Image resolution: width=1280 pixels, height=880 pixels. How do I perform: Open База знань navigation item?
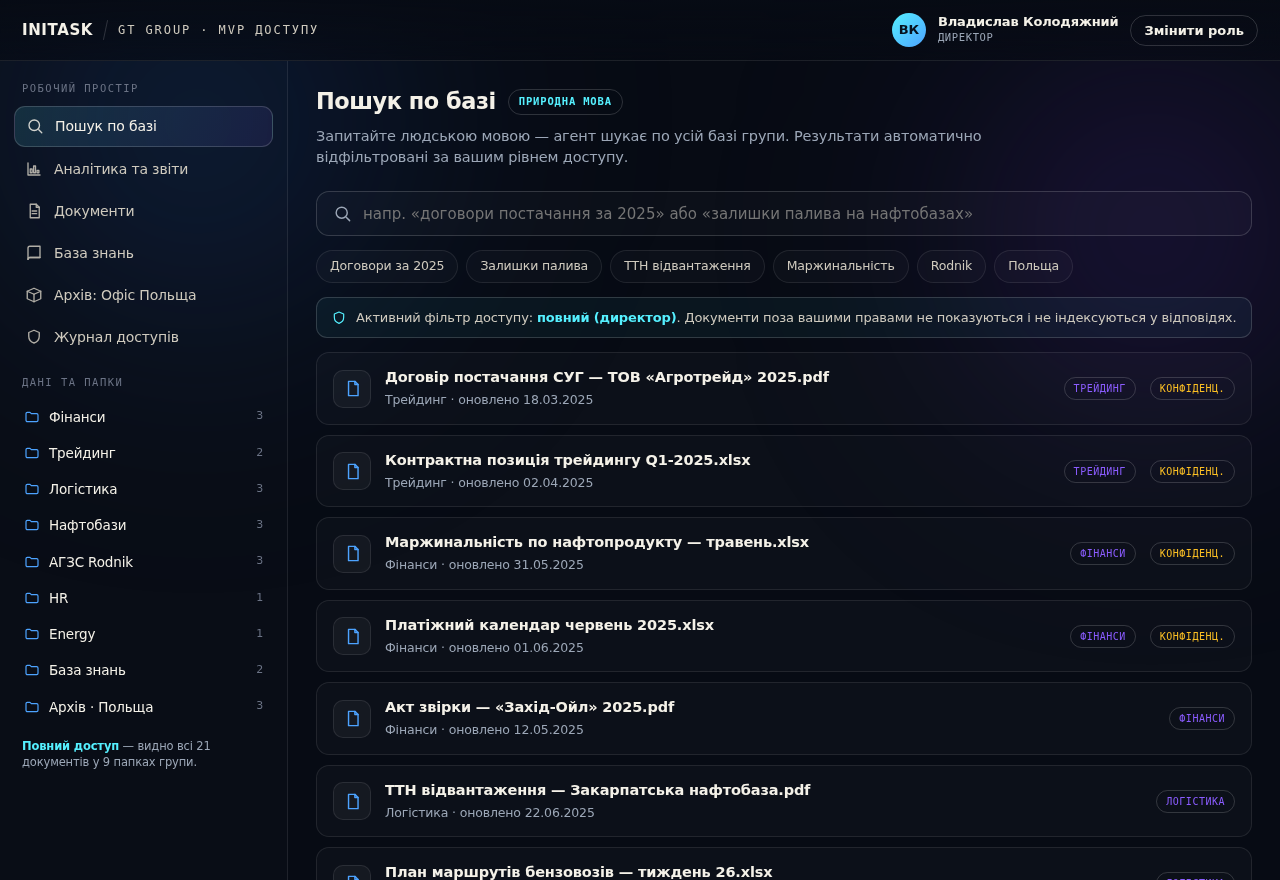coord(143,253)
